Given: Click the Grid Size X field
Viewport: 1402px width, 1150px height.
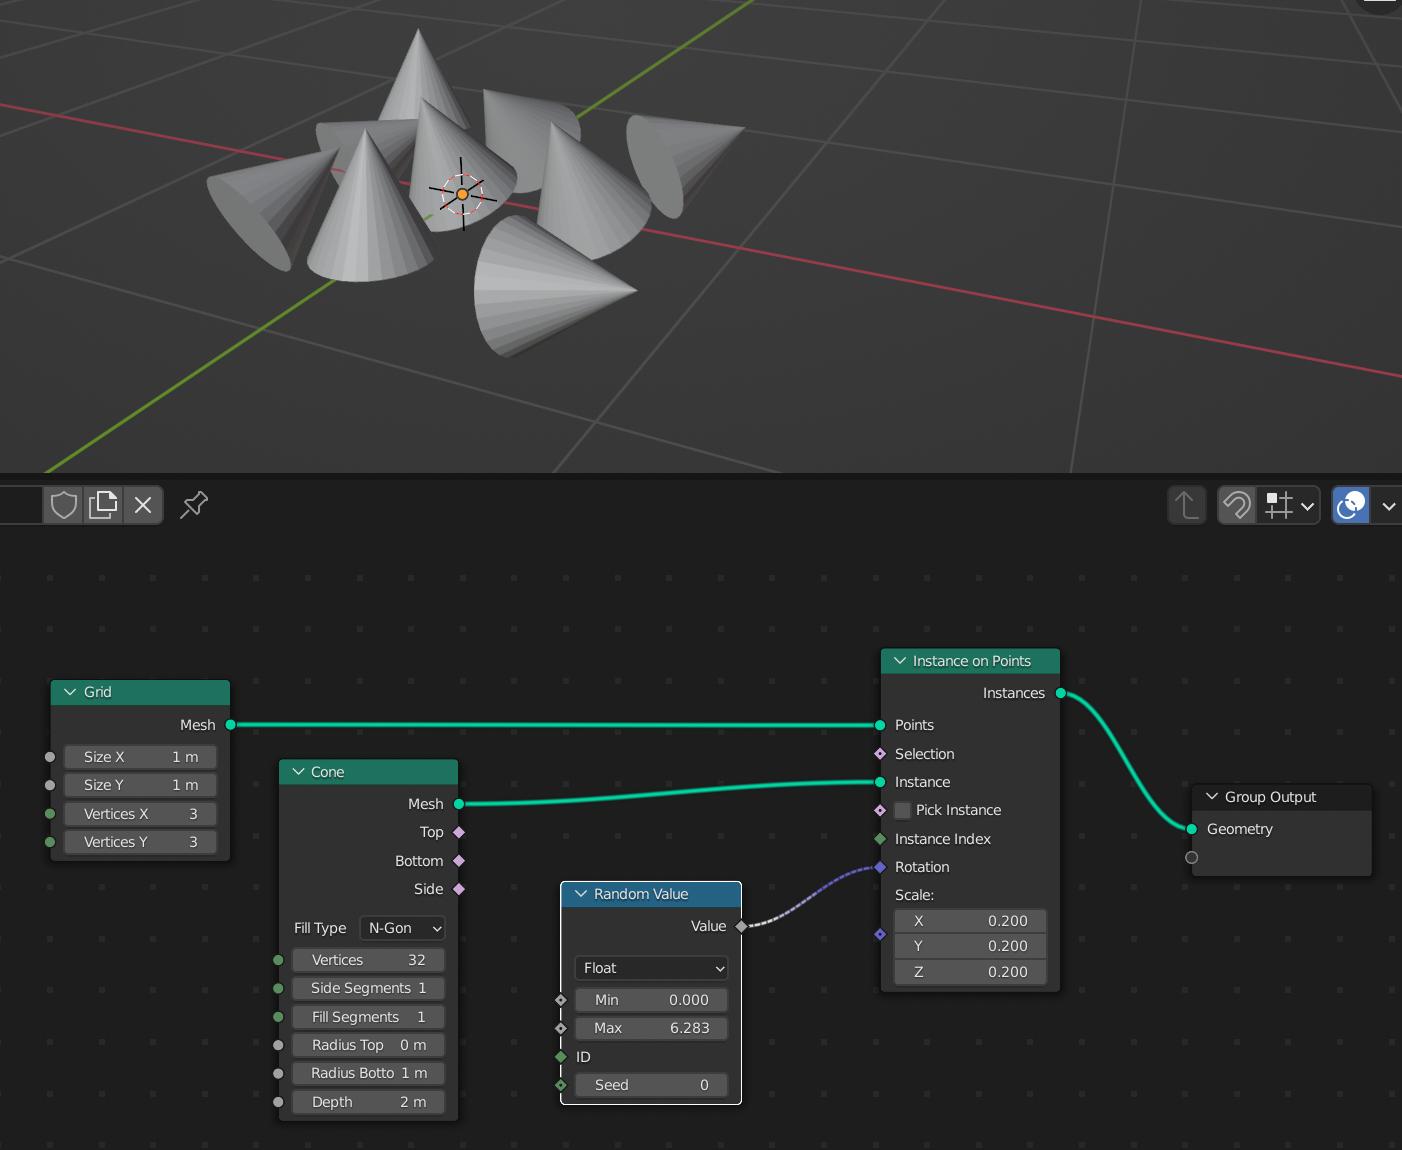Looking at the screenshot, I should (140, 757).
